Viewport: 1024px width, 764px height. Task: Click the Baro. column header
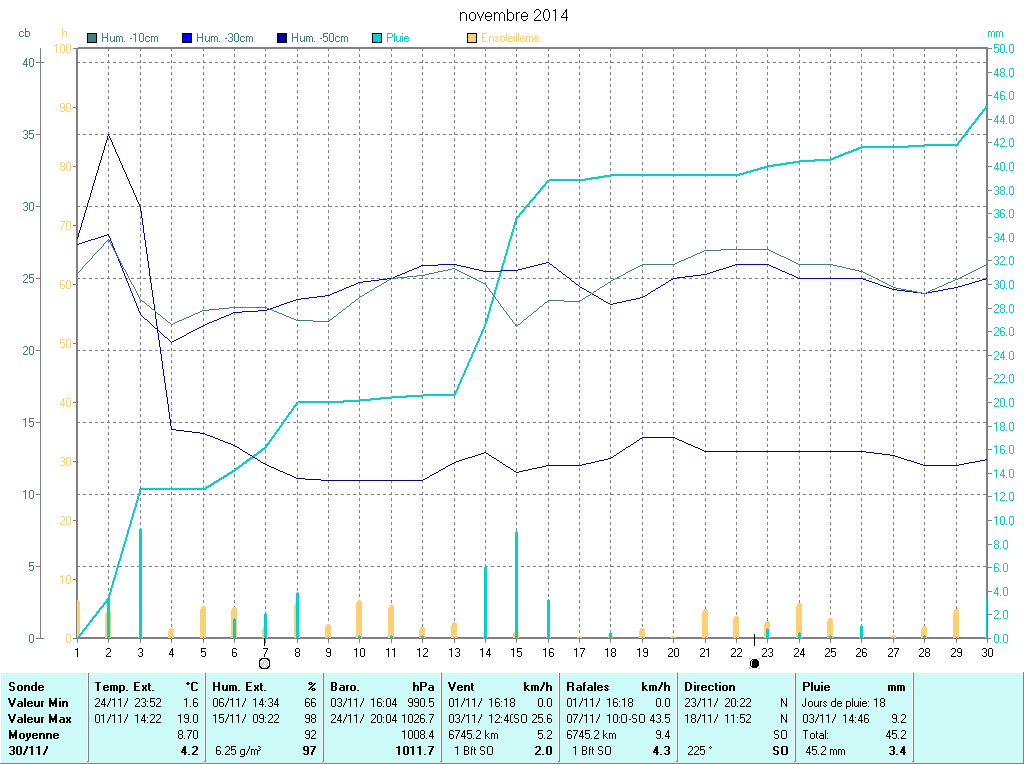point(346,687)
